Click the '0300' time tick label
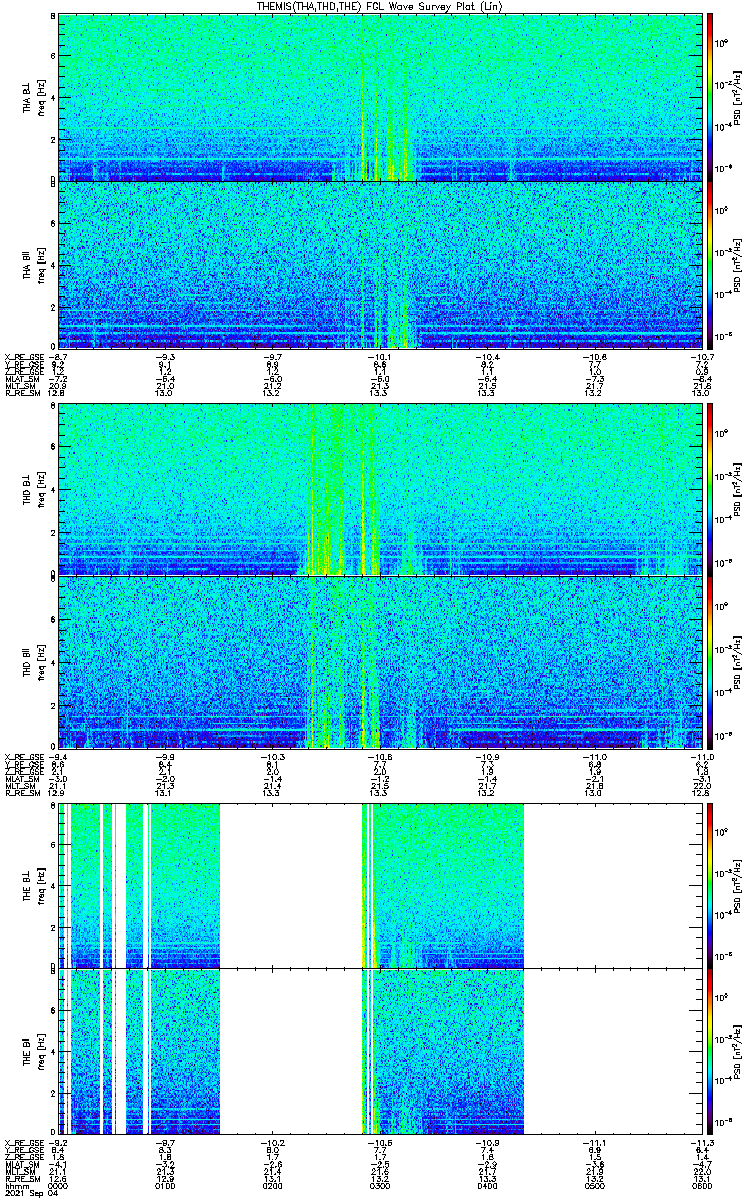The height and width of the screenshot is (1200, 750). click(380, 1185)
